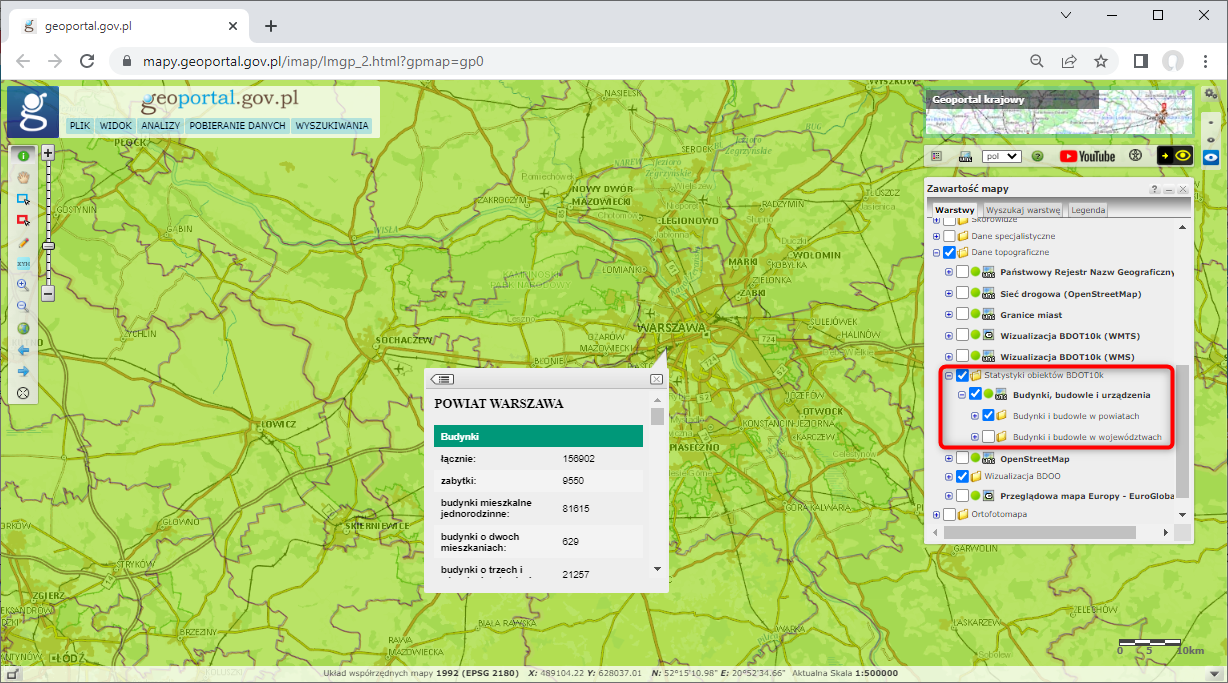
Task: Open the pol language dropdown
Action: [x=1001, y=156]
